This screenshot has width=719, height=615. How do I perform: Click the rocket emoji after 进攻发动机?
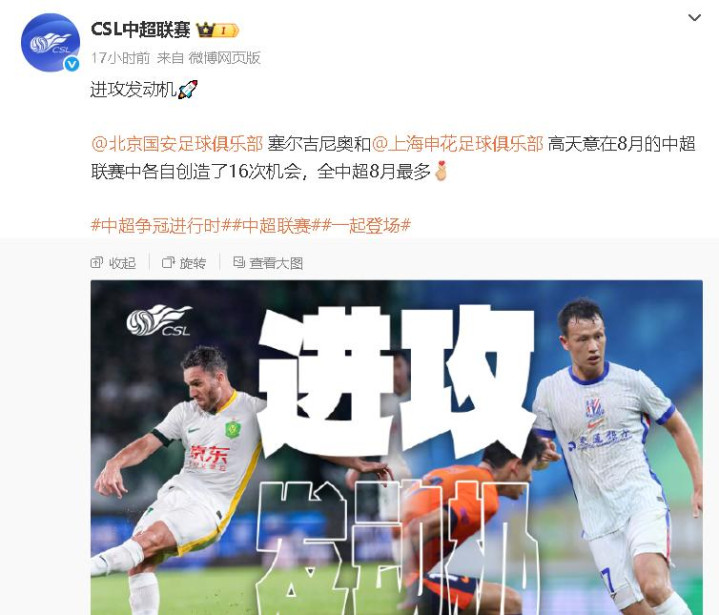point(188,89)
